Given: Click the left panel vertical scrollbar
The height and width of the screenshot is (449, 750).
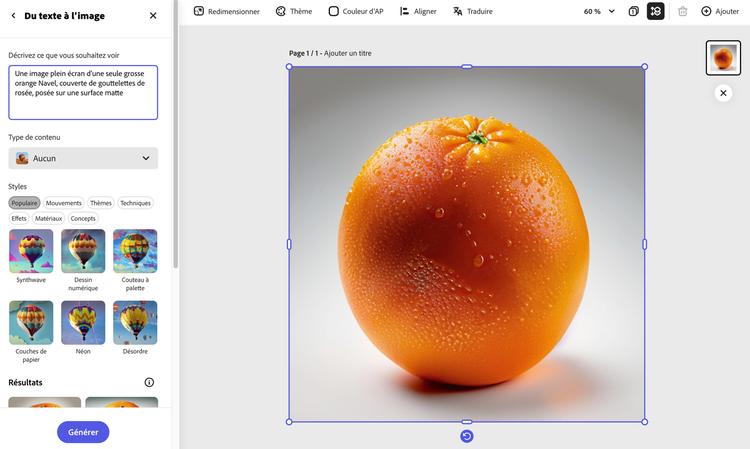Looking at the screenshot, I should [x=176, y=134].
